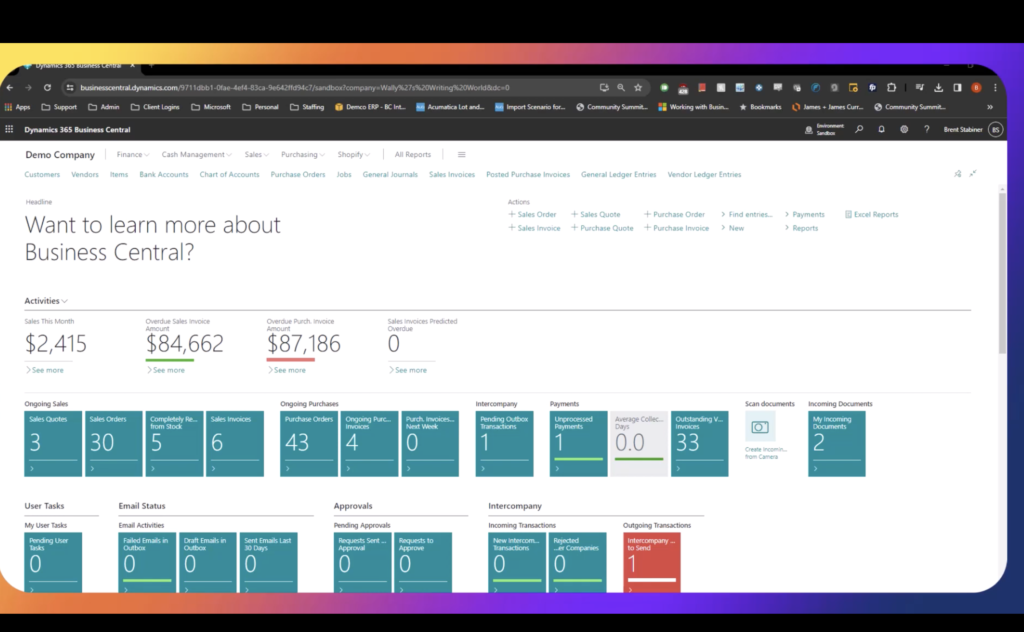
Task: Collapse the Activities section chevron
Action: click(x=65, y=301)
